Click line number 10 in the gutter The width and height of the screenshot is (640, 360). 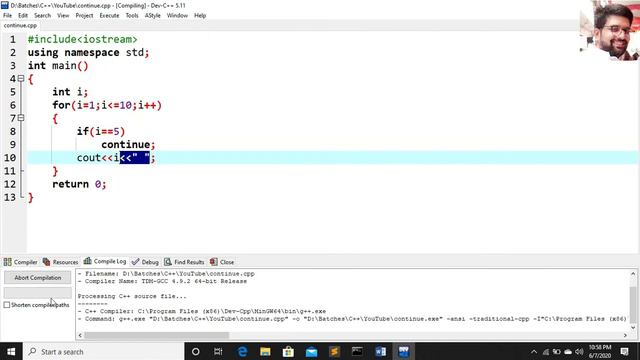click(10, 158)
